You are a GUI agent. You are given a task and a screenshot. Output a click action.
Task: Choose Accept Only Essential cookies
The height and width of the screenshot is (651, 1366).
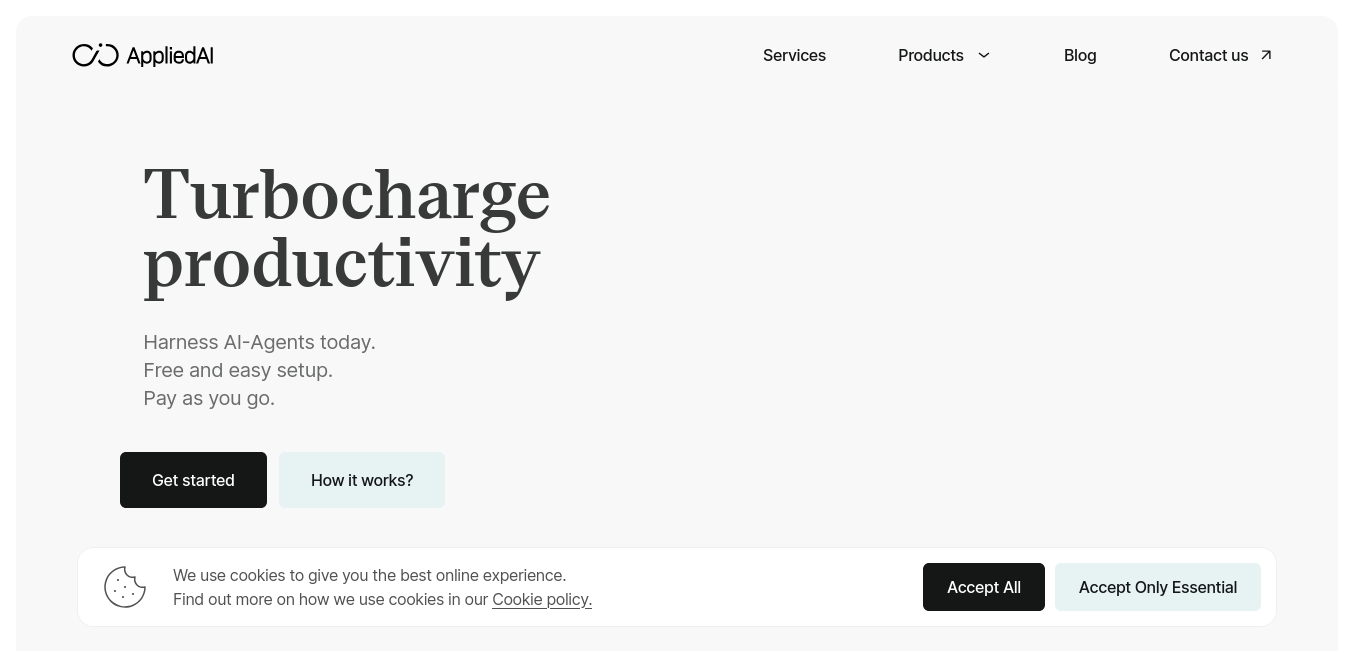(1158, 587)
